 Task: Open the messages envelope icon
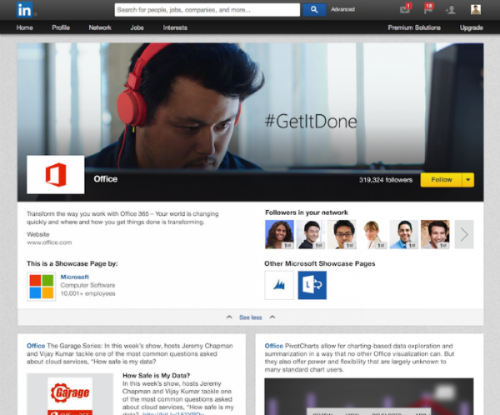point(405,9)
